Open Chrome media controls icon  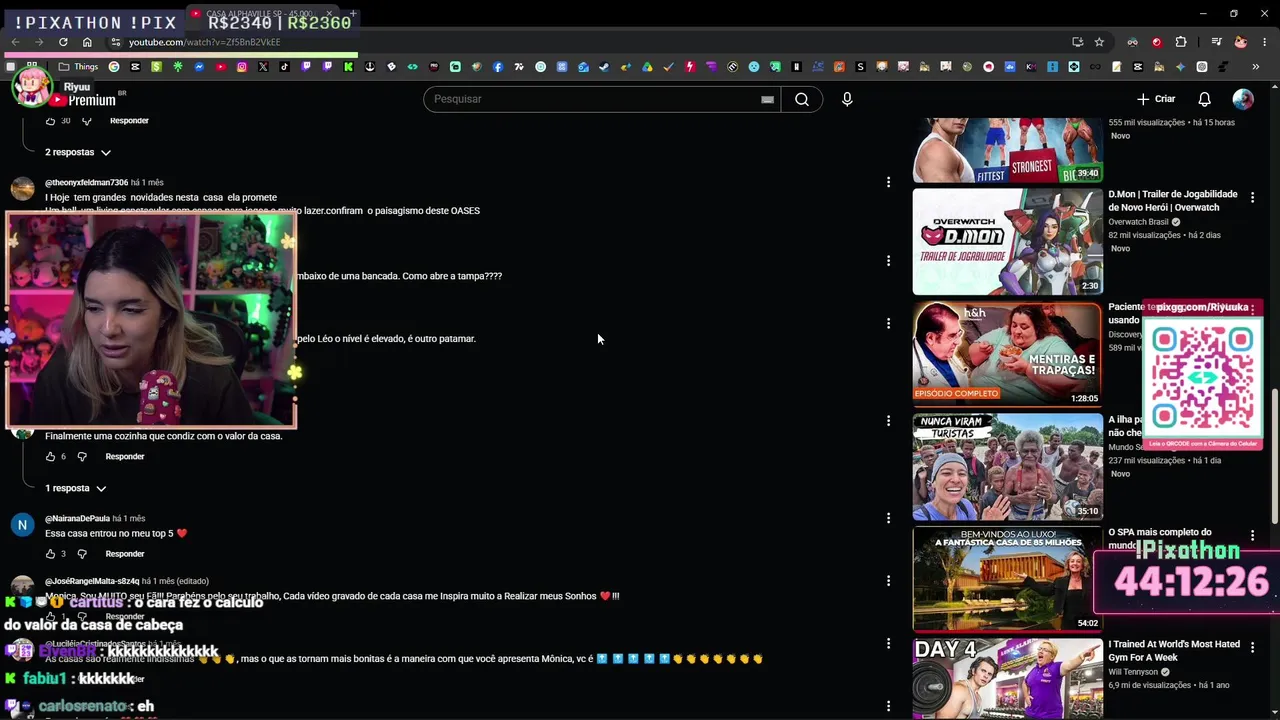[1217, 42]
